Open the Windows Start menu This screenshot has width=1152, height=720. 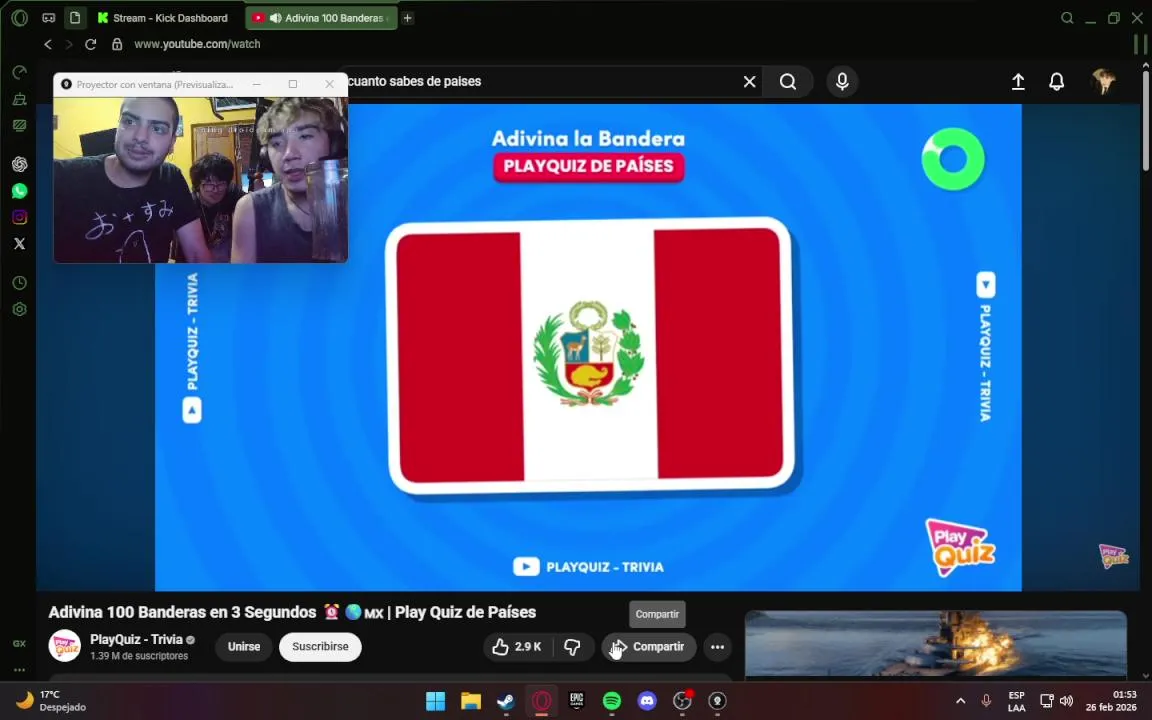point(436,701)
